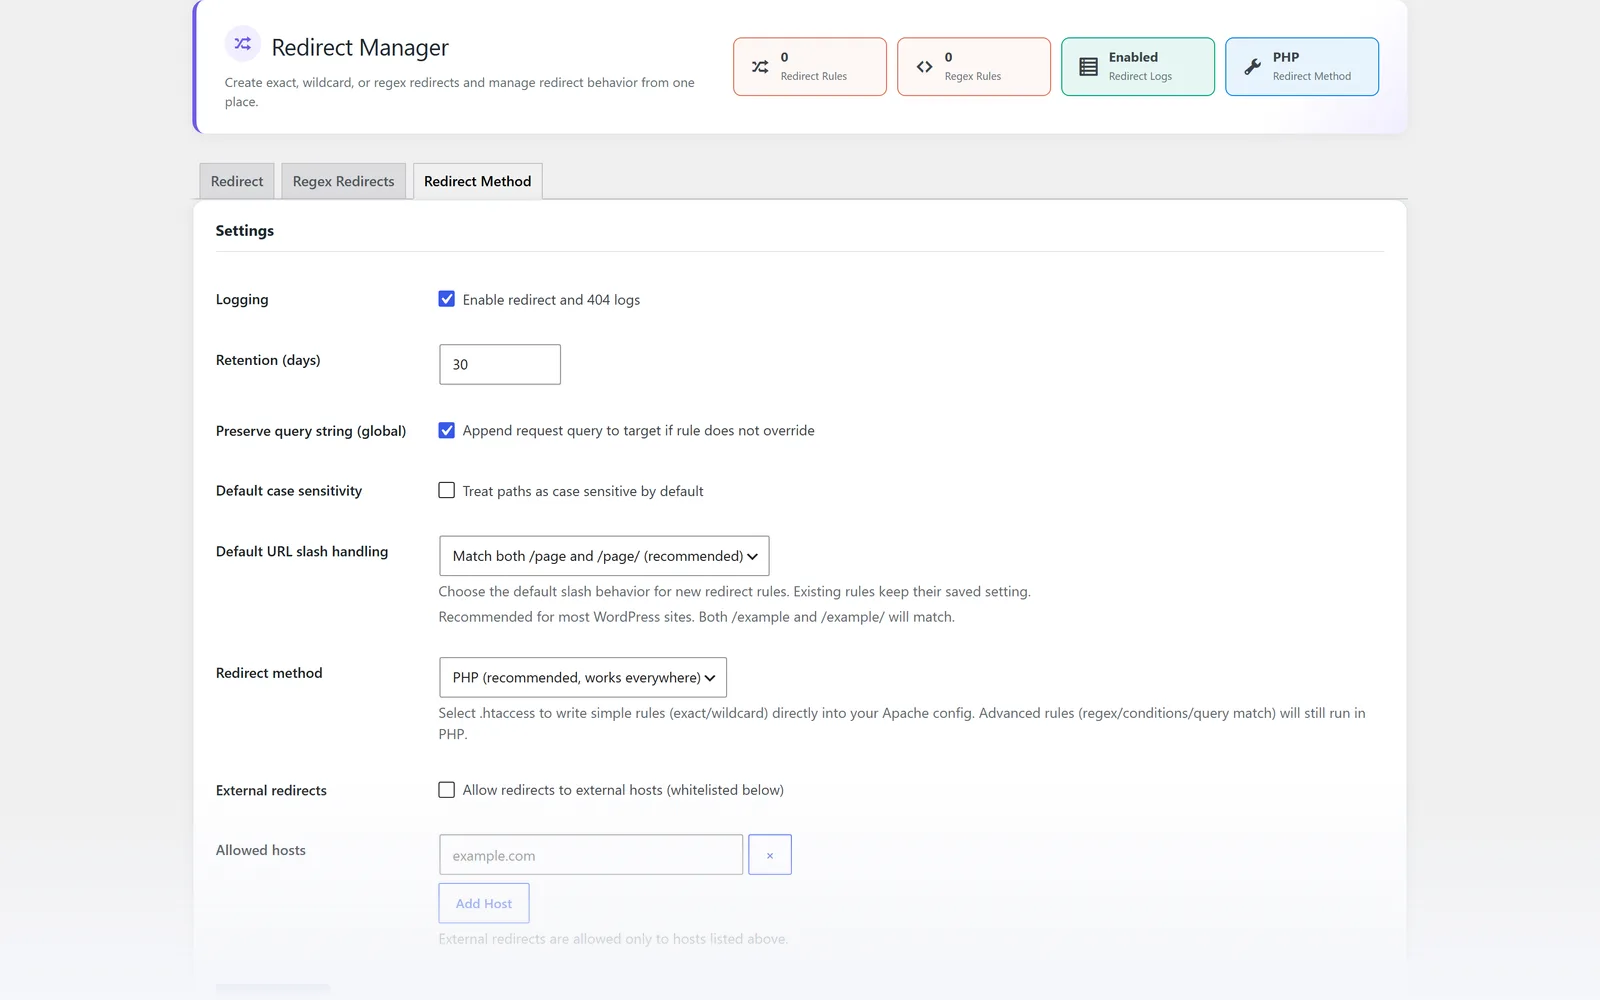Click the External redirects label
The height and width of the screenshot is (1000, 1600).
coord(271,790)
